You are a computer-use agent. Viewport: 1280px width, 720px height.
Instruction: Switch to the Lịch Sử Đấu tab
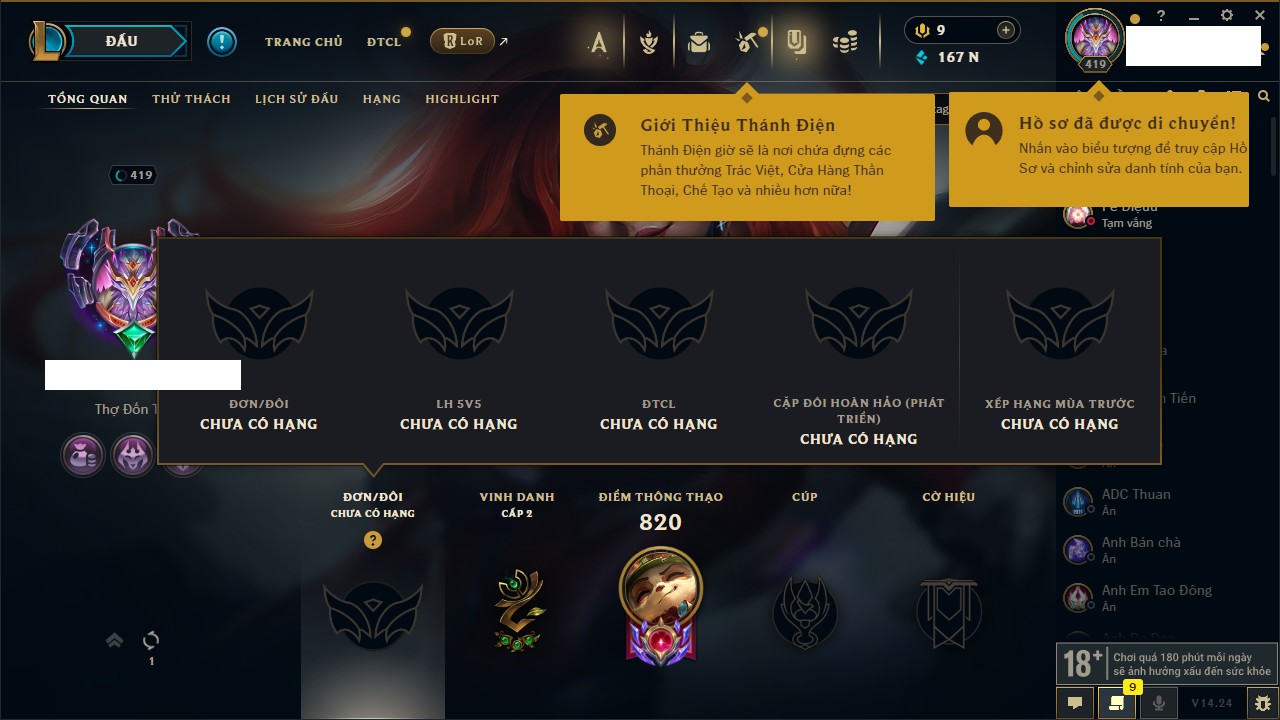coord(296,99)
